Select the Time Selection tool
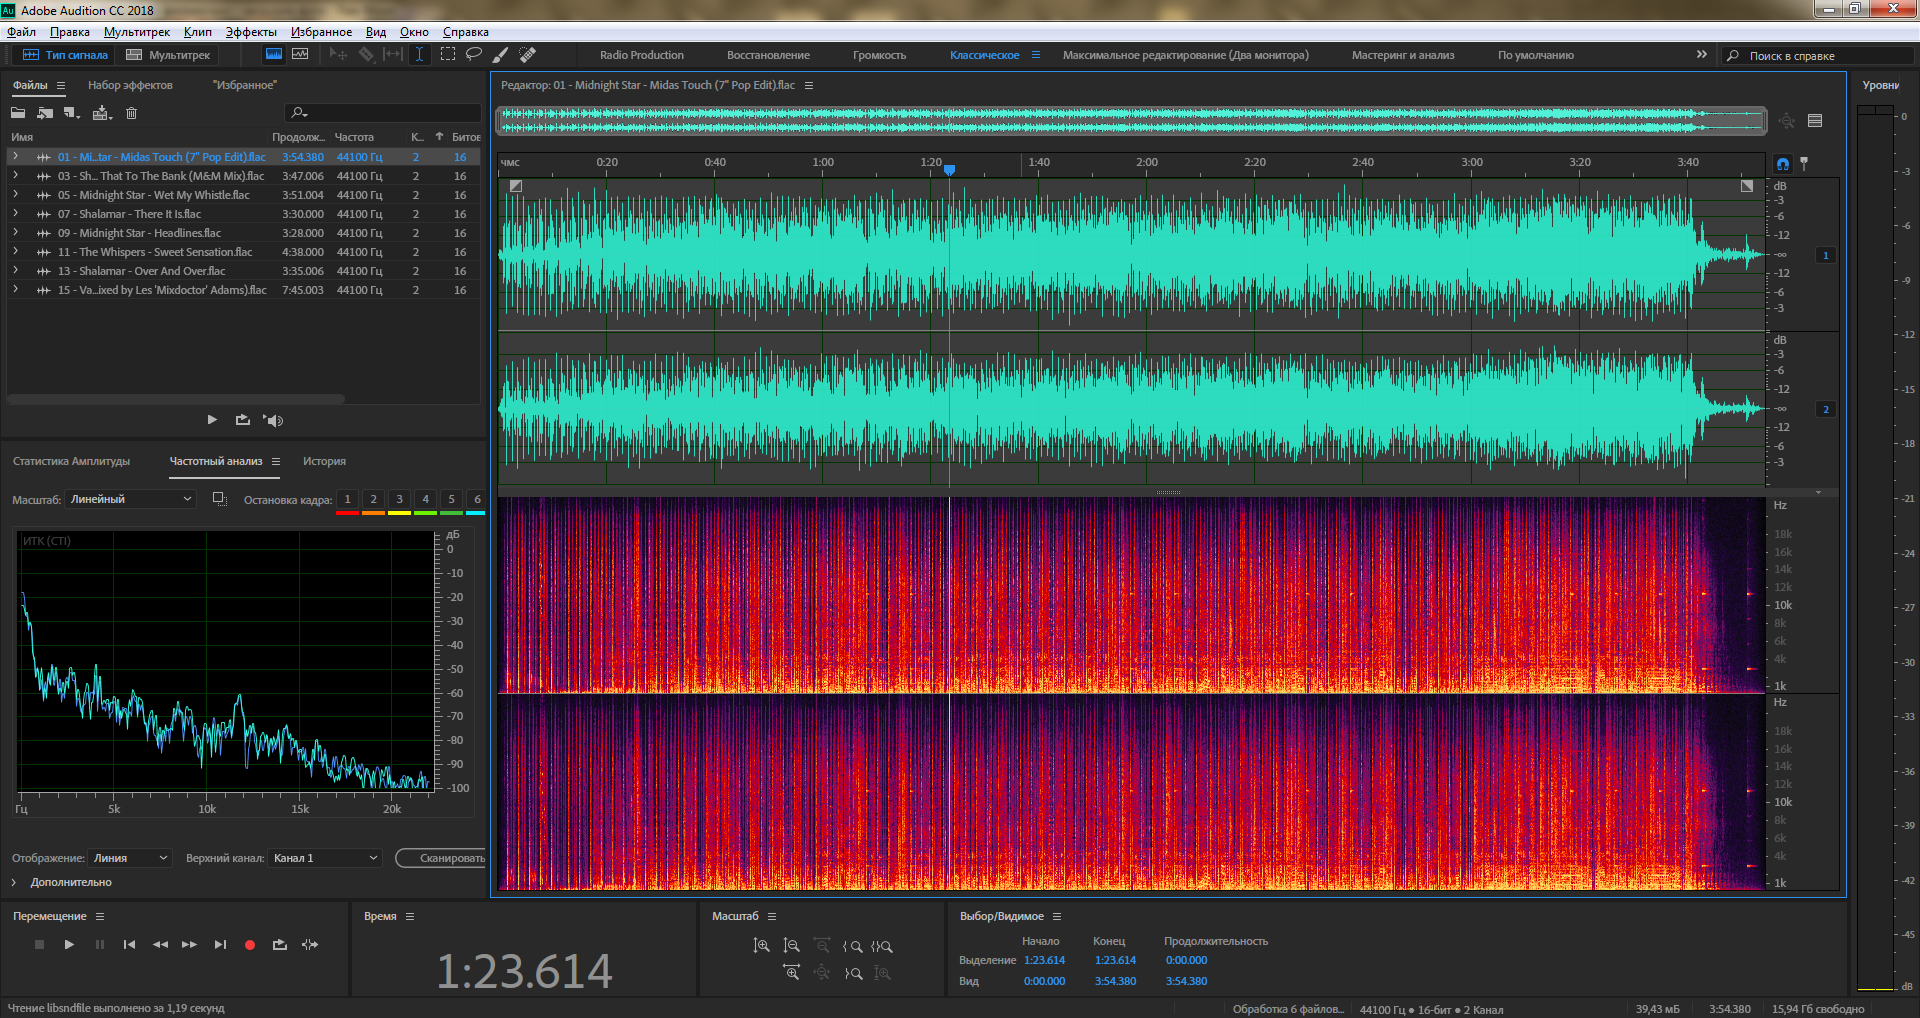This screenshot has width=1920, height=1018. (x=420, y=55)
